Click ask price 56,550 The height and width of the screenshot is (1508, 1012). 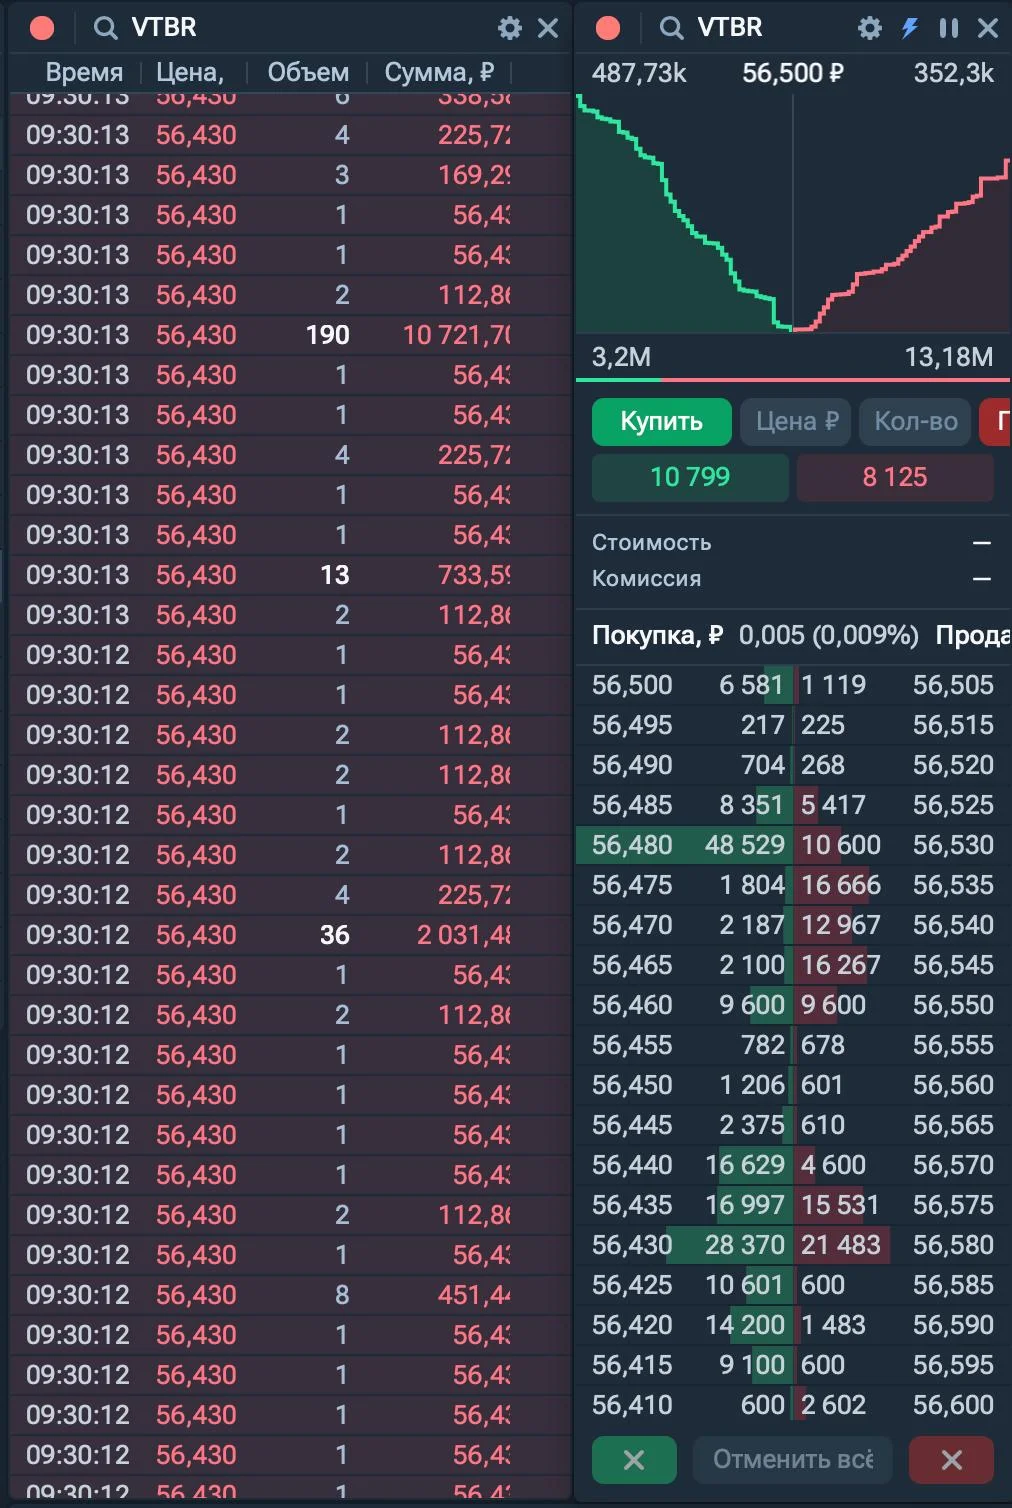953,1005
